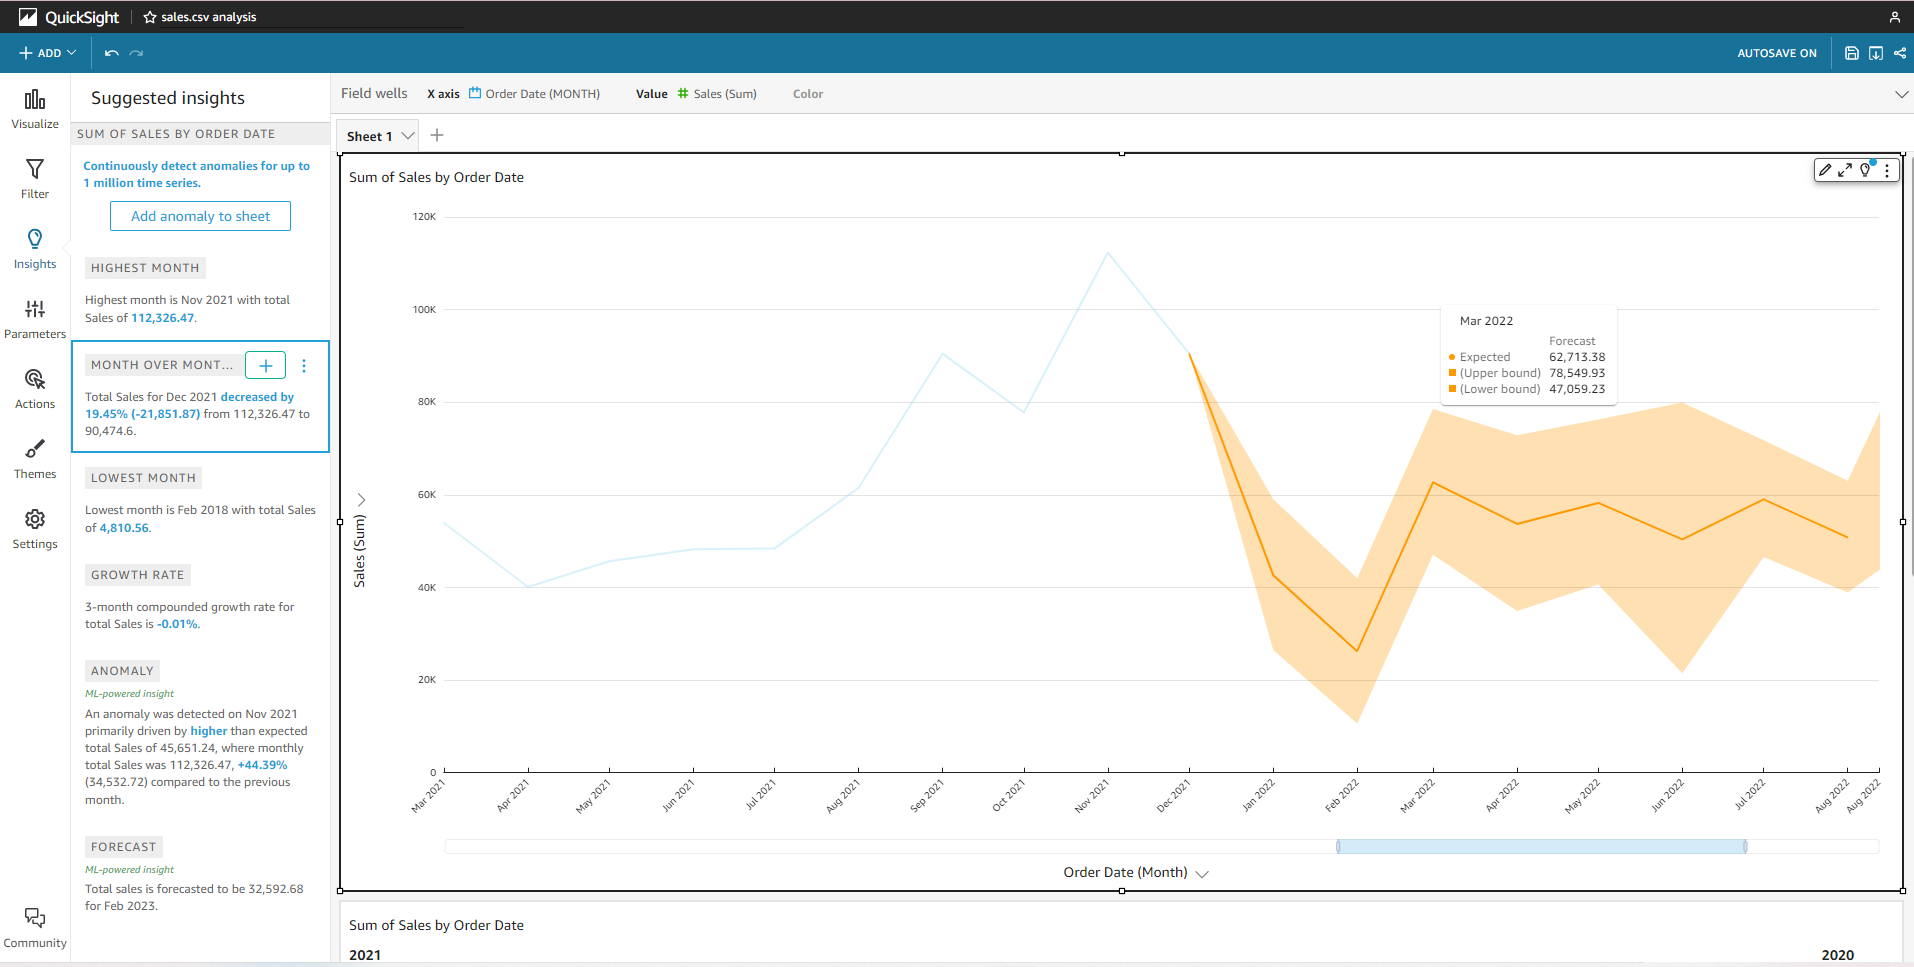Open Sheet 1 tab dropdown arrow

click(408, 136)
